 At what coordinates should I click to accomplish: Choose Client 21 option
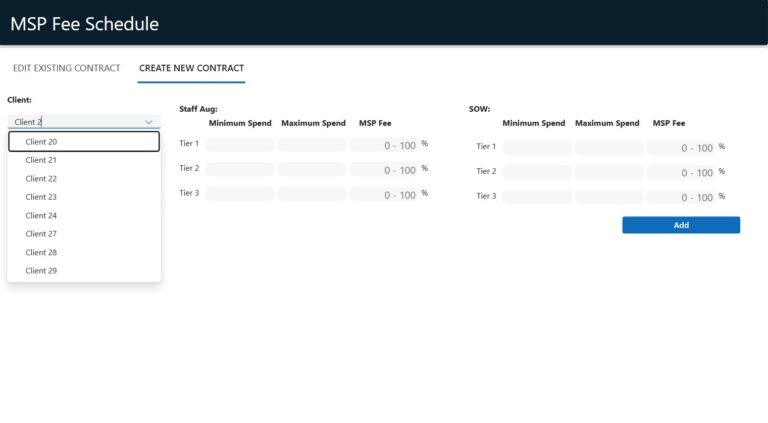(84, 160)
